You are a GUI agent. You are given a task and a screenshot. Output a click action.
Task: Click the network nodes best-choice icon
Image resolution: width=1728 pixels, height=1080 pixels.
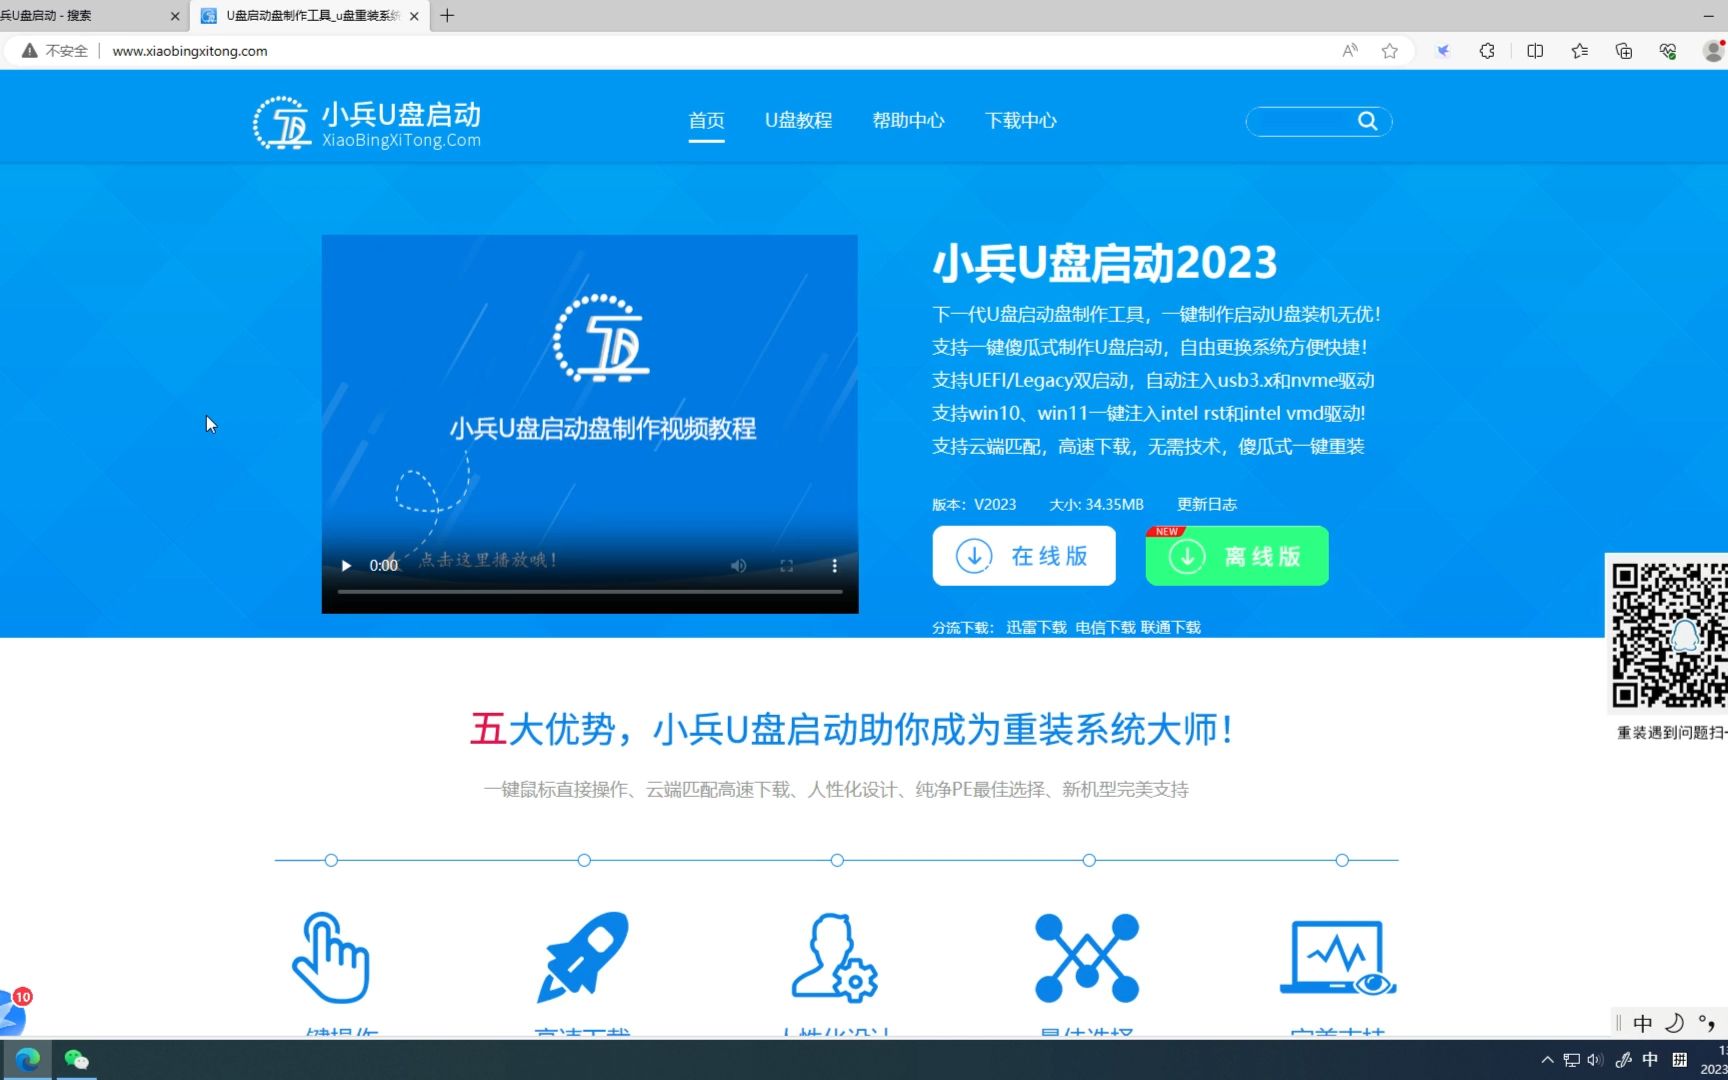pos(1087,957)
